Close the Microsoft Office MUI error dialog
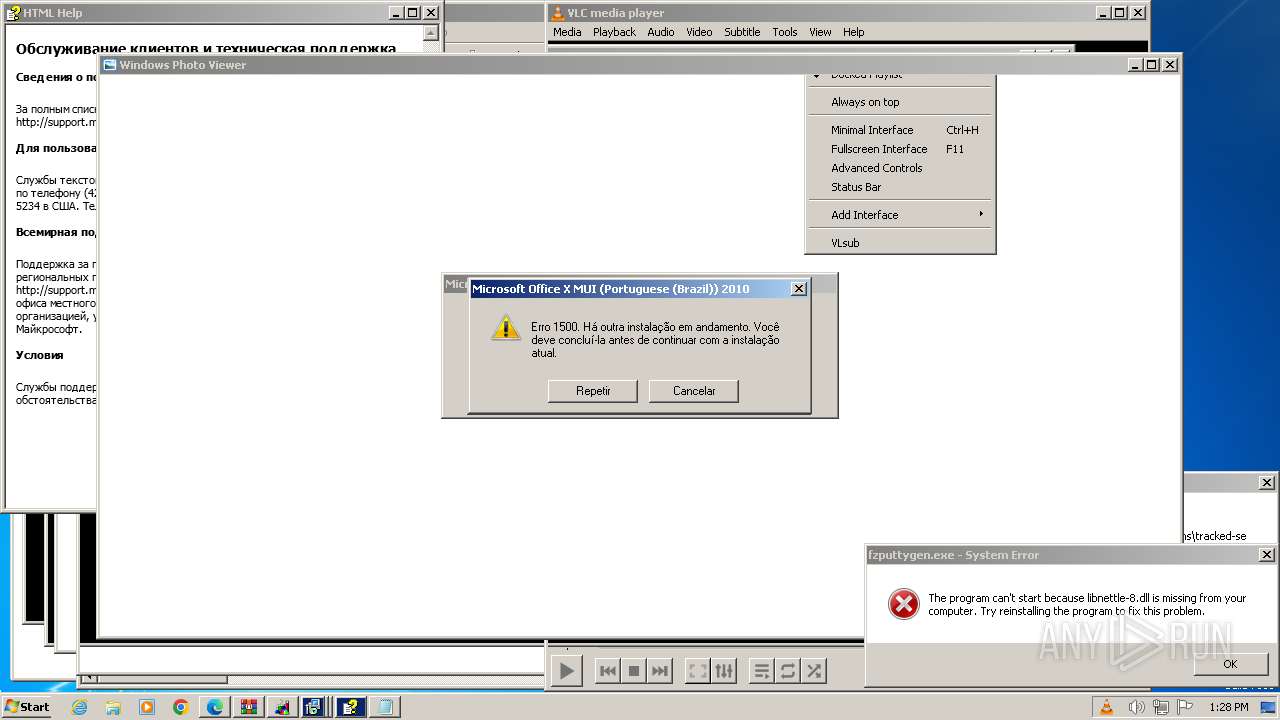Viewport: 1280px width, 720px height. 798,289
